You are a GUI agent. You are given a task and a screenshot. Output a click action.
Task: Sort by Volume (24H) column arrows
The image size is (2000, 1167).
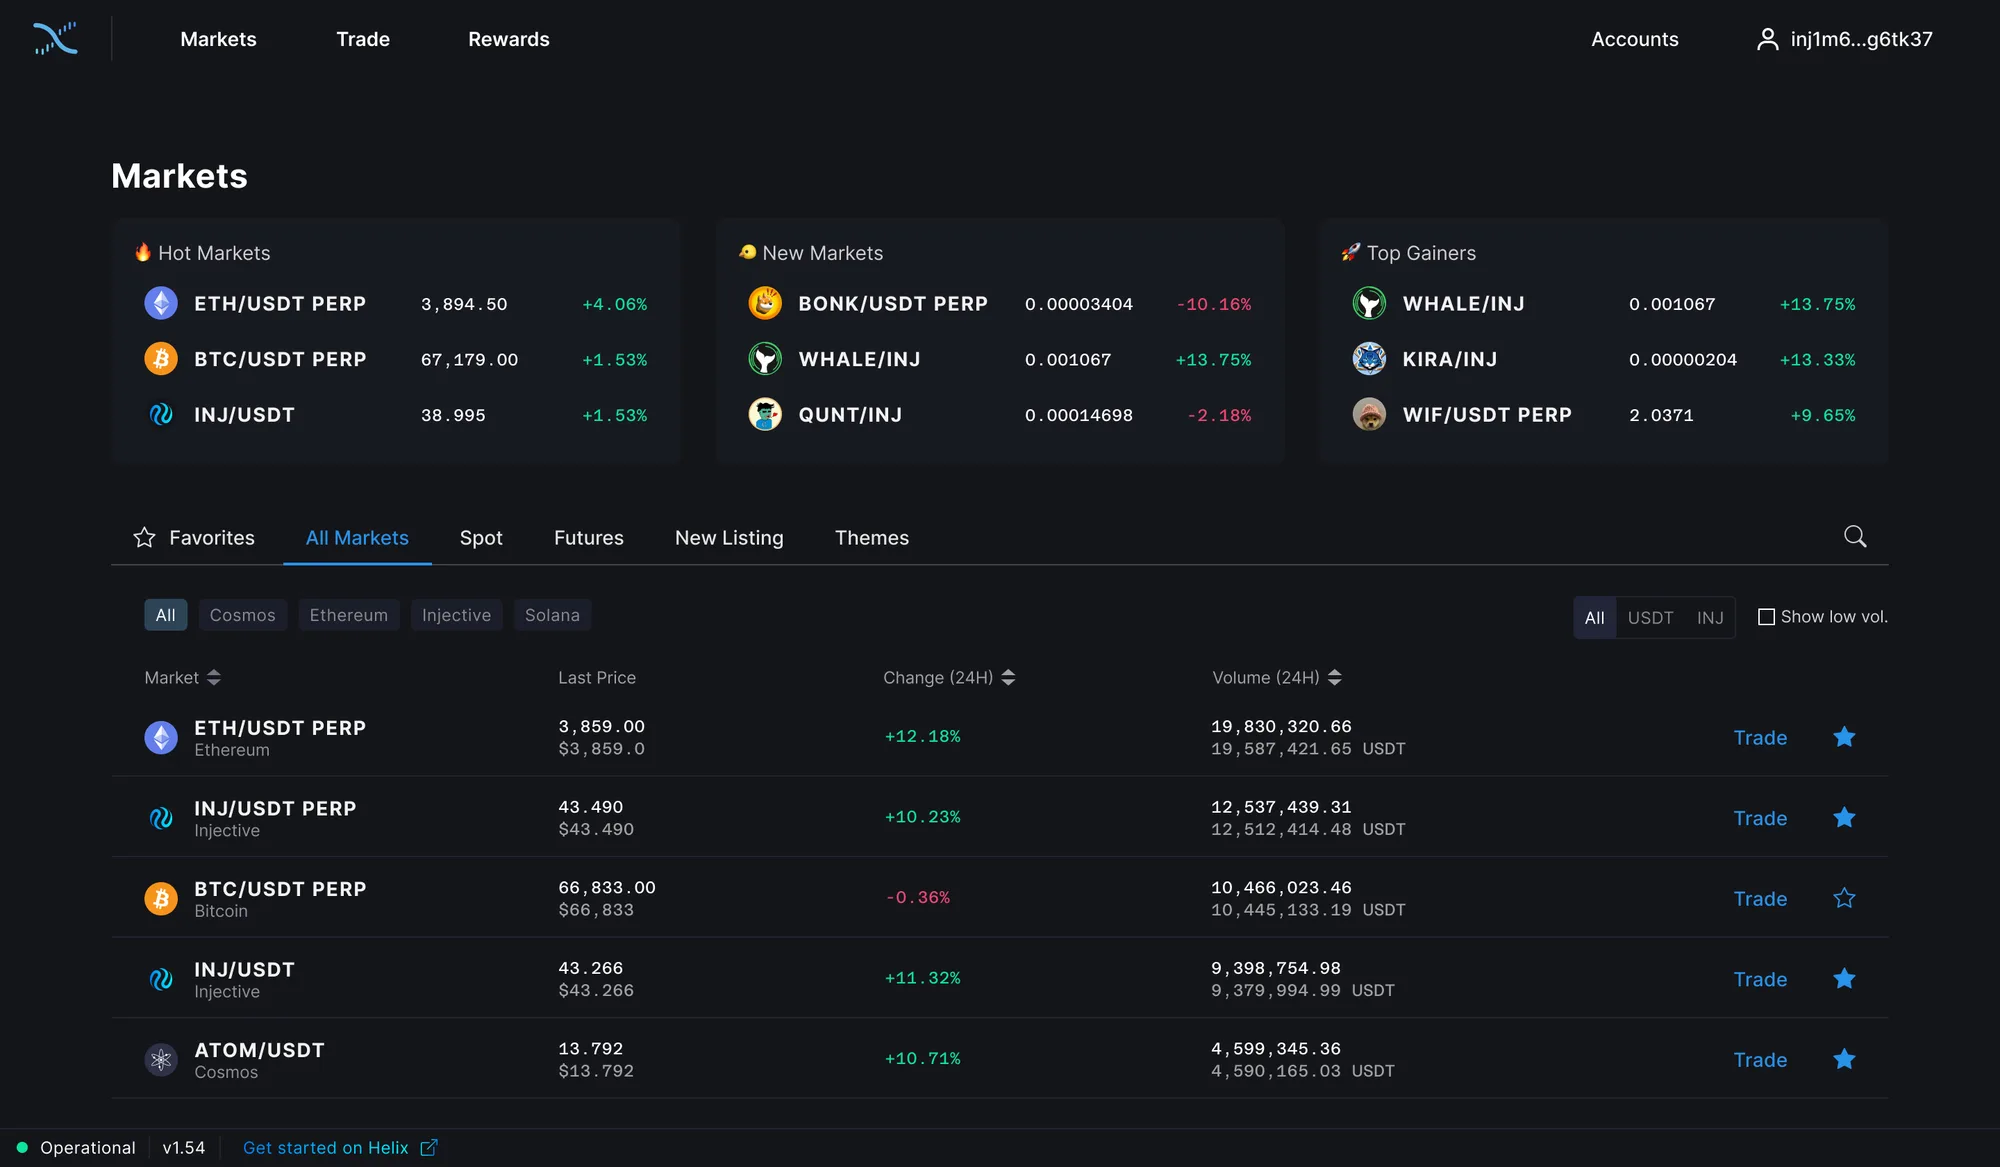(x=1334, y=678)
